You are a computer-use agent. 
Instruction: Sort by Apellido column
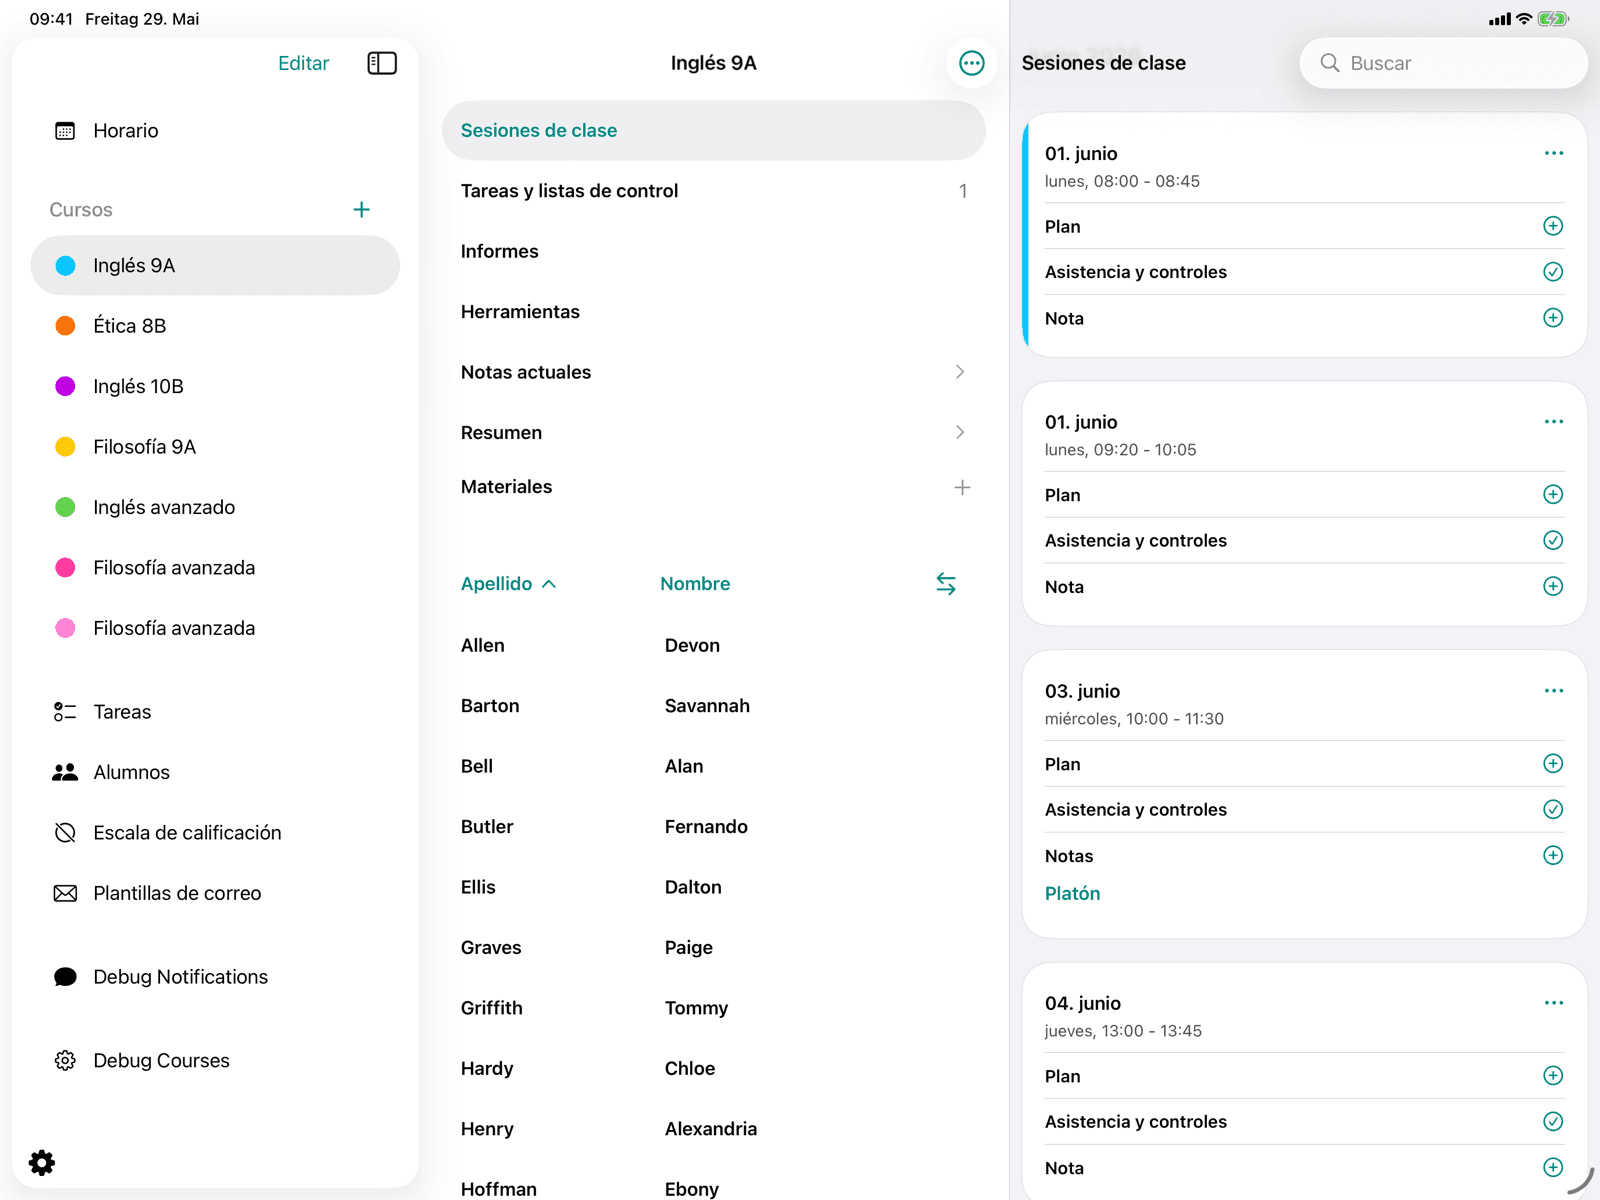(508, 584)
